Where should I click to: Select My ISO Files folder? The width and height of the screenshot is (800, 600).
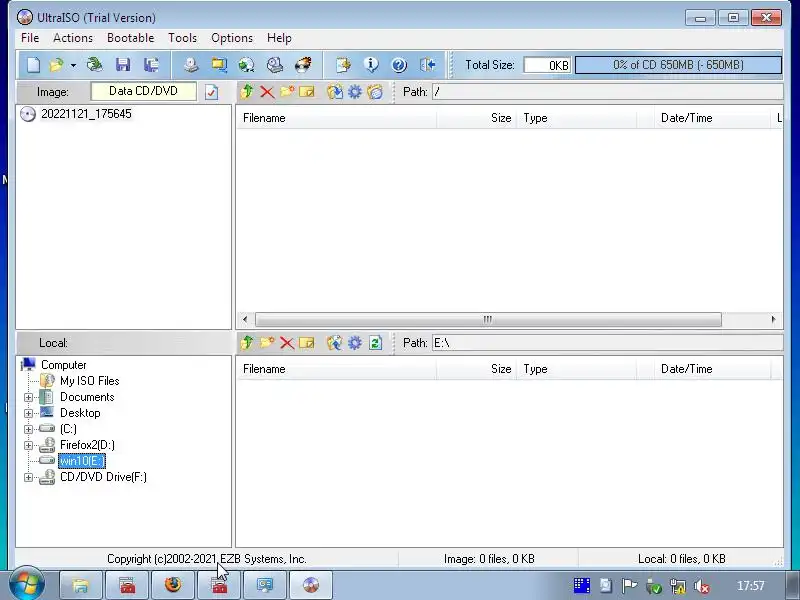coord(90,381)
